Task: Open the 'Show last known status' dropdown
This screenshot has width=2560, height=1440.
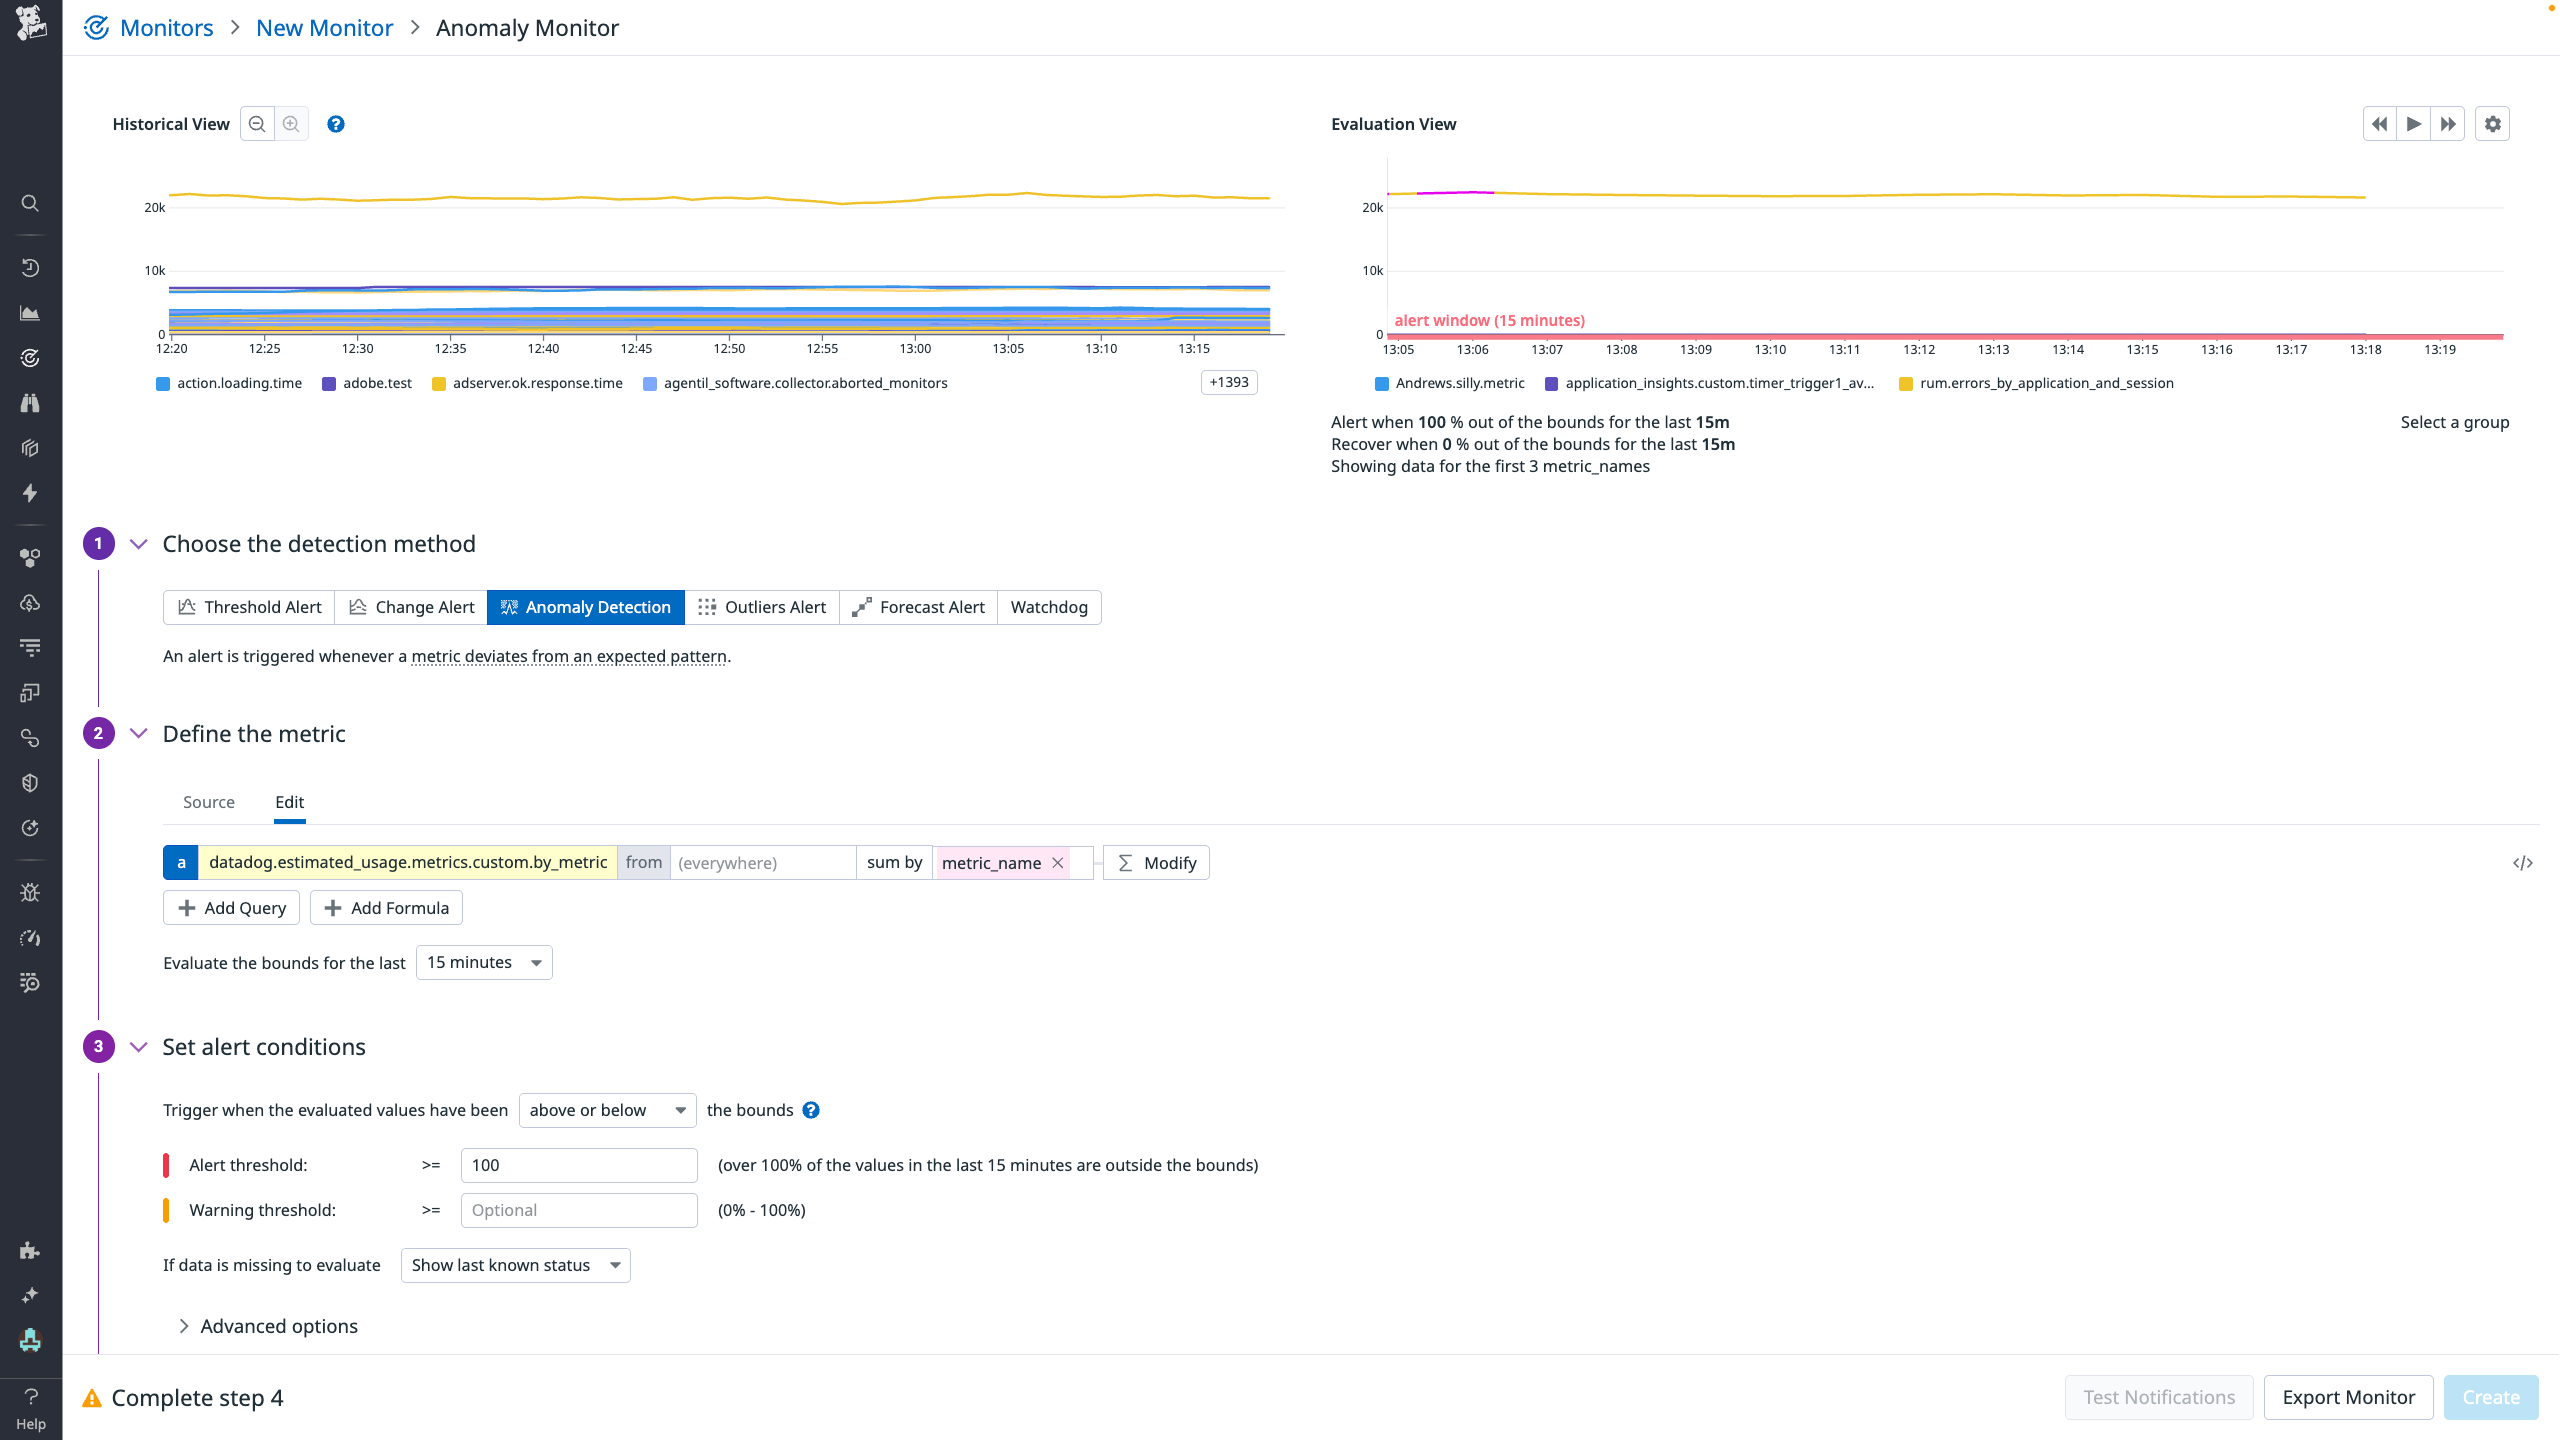Action: [x=514, y=1265]
